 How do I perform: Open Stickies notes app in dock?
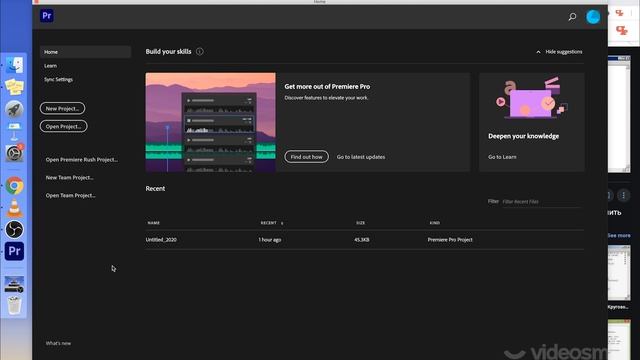tap(14, 87)
